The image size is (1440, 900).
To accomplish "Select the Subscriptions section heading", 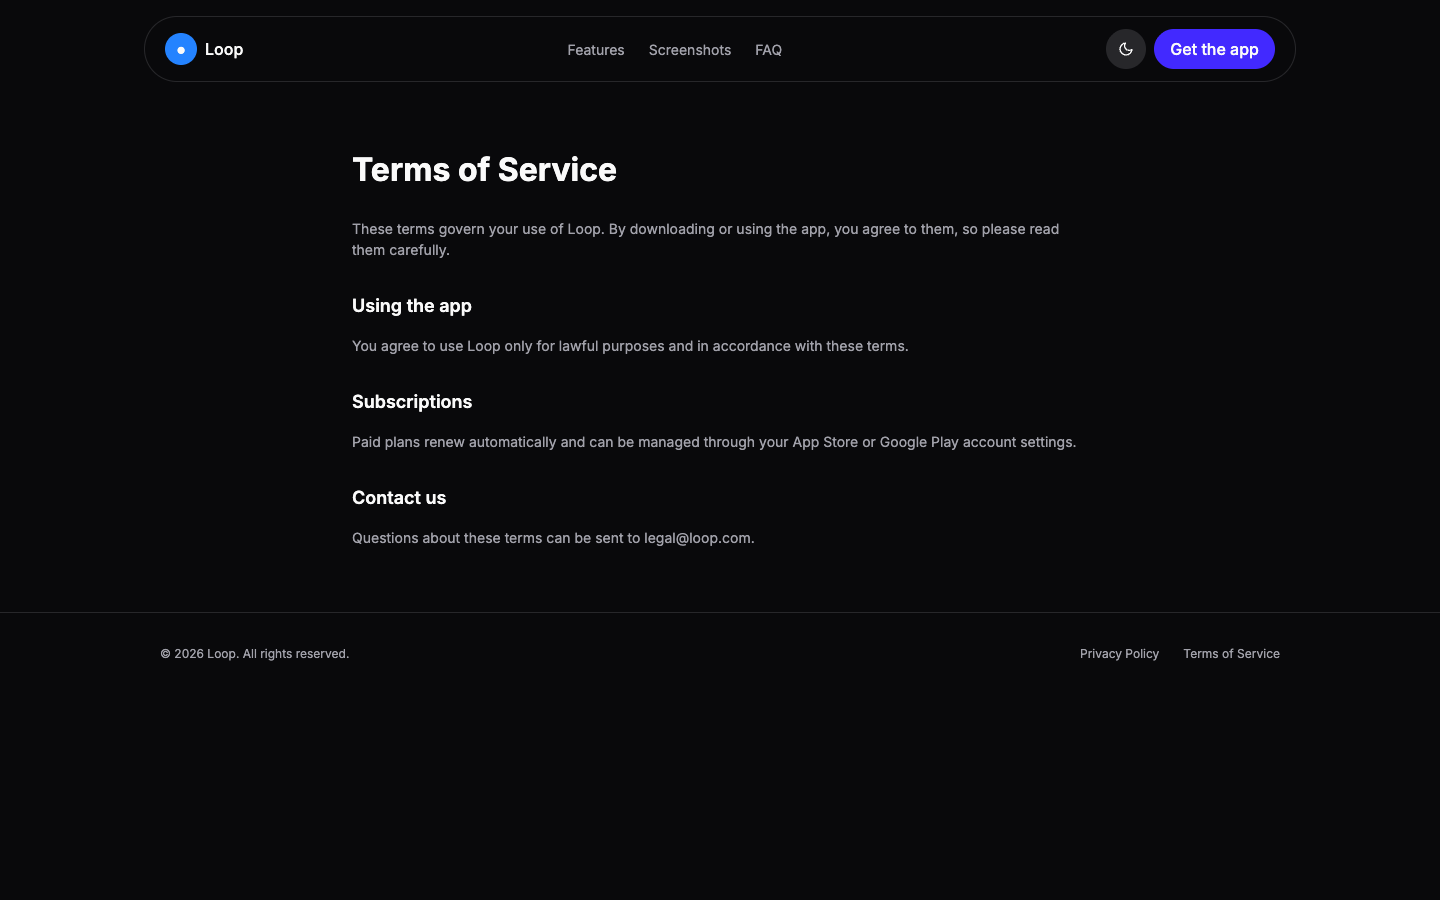I will [412, 402].
